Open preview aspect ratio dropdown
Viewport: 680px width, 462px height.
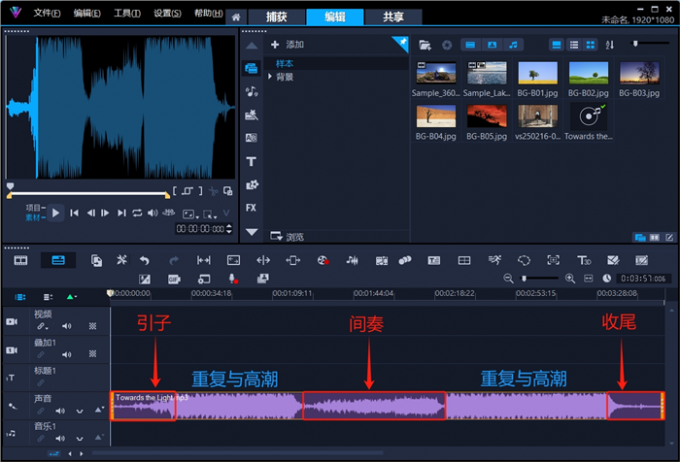pyautogui.click(x=190, y=214)
